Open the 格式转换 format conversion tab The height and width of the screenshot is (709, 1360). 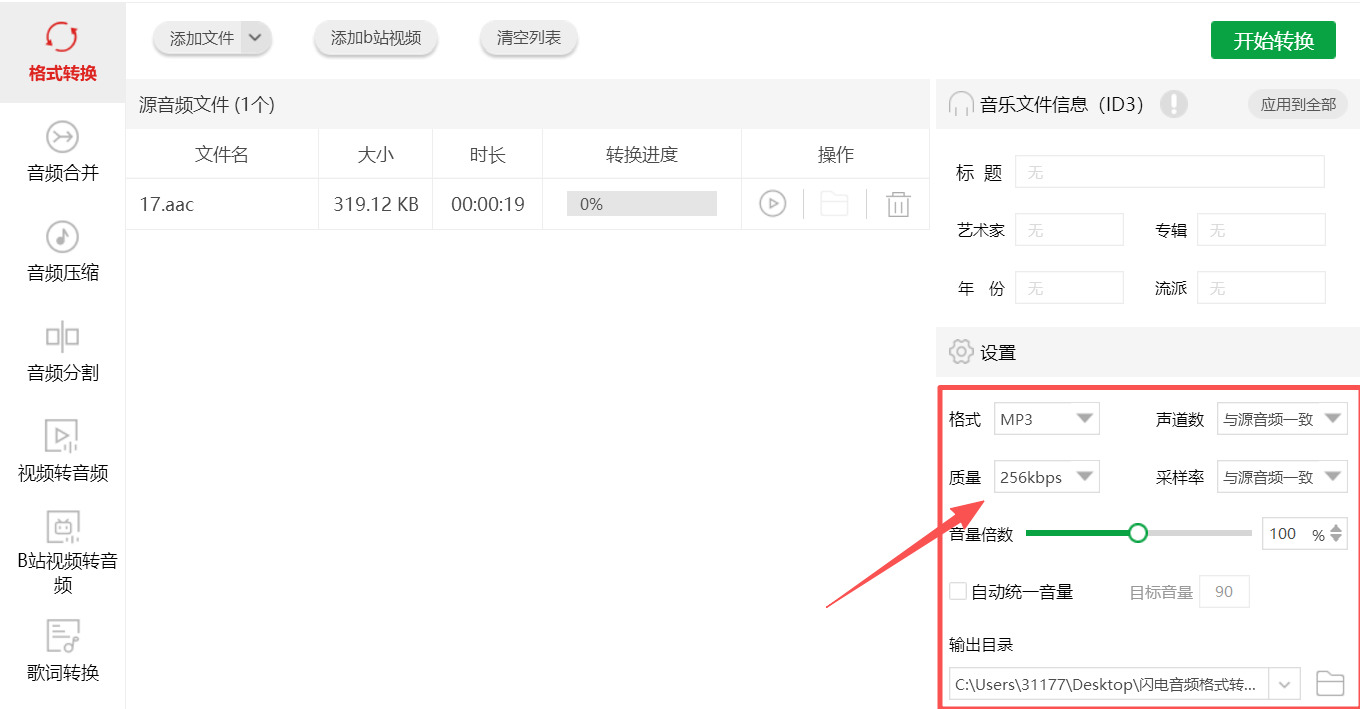[x=62, y=52]
